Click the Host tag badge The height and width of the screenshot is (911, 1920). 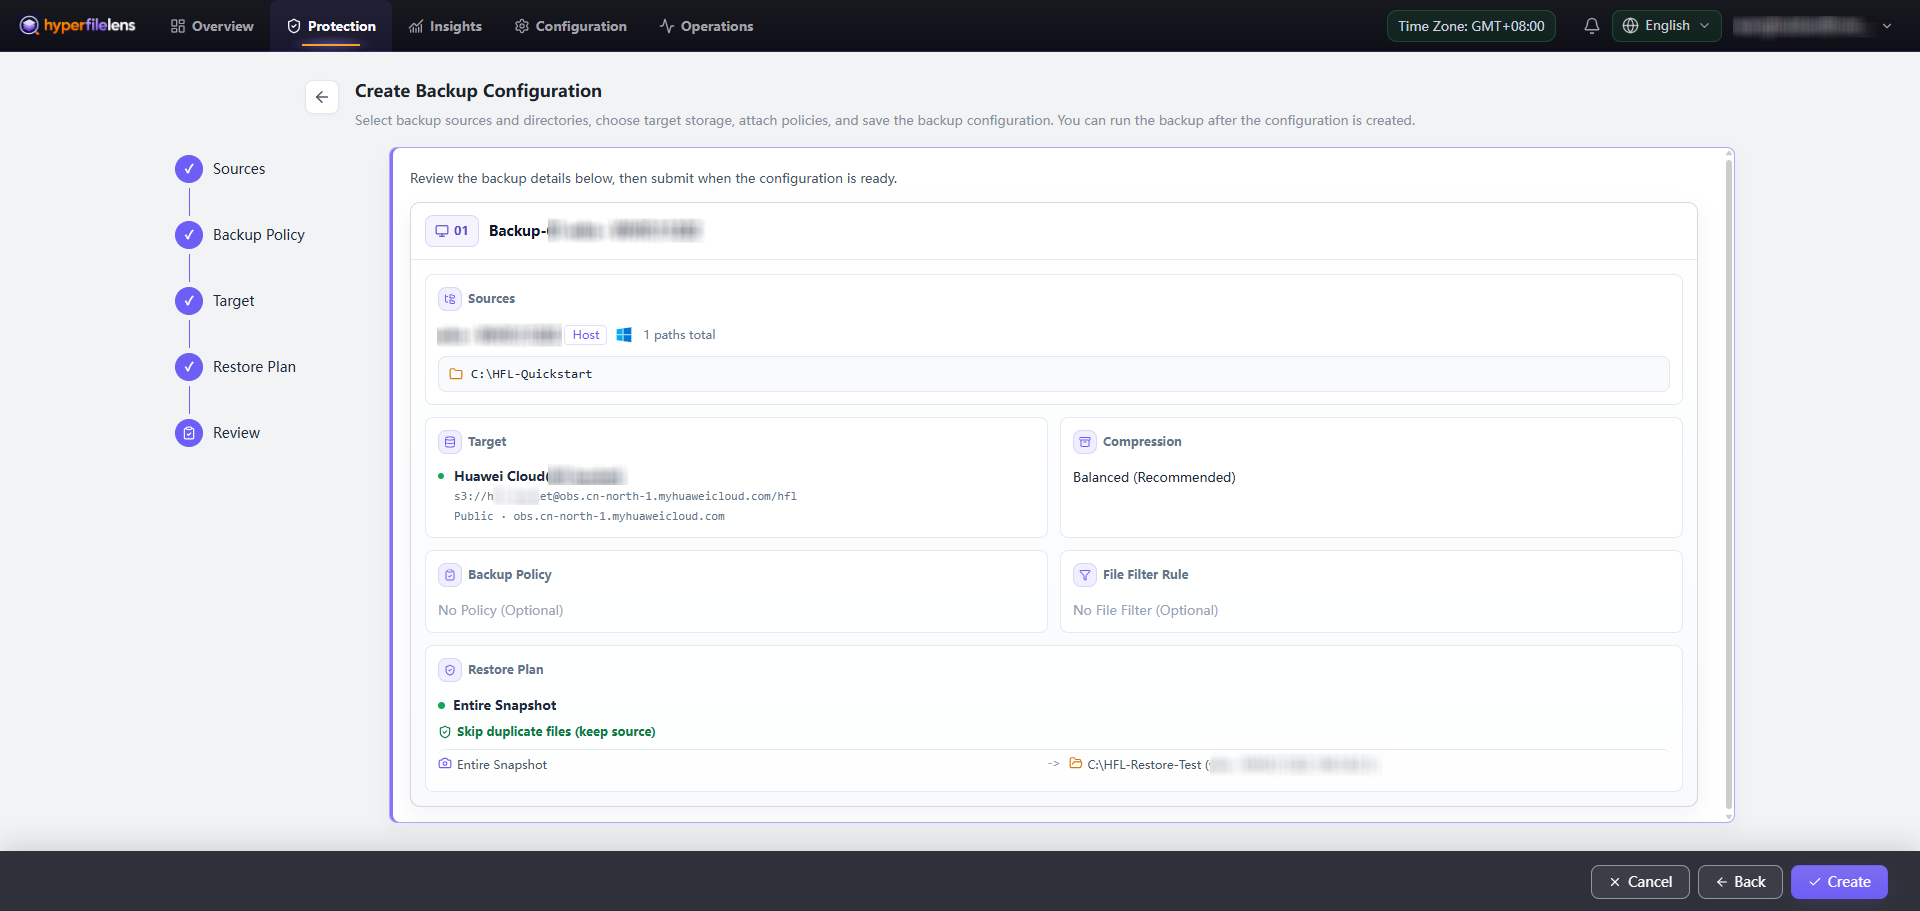[586, 335]
